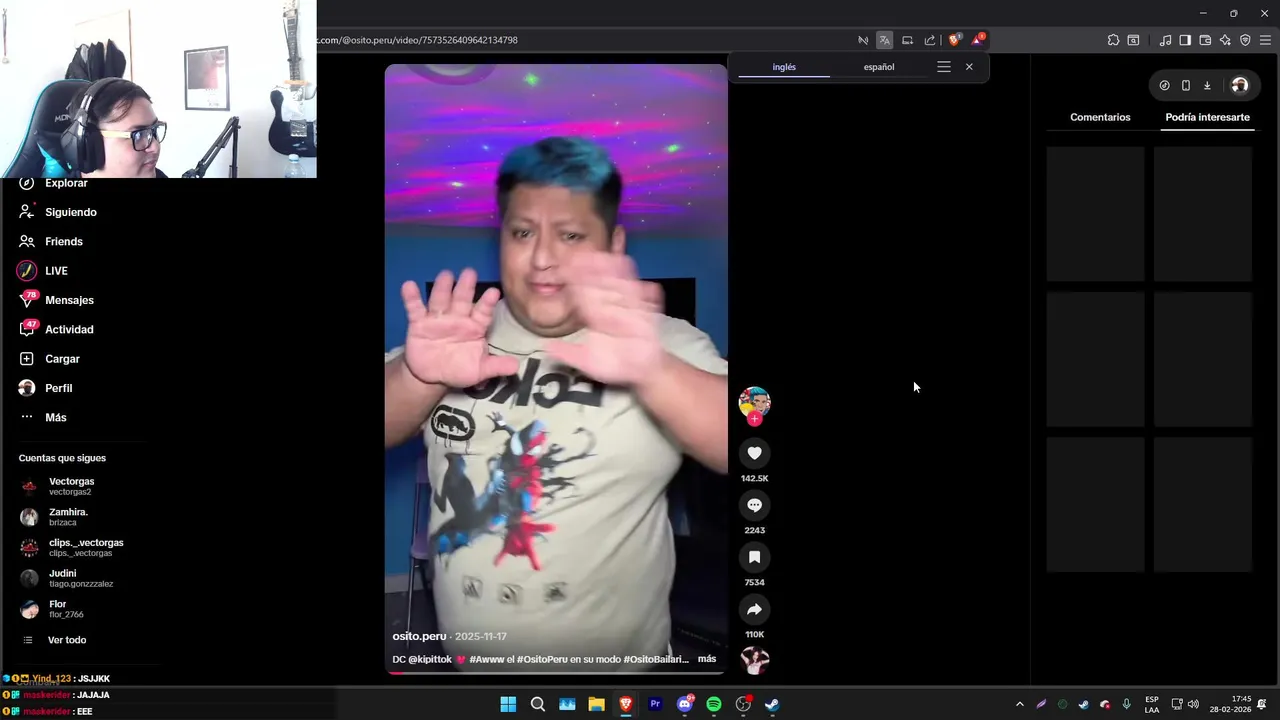Click the TikTok coins icon top right
The image size is (1280, 720).
(1164, 85)
